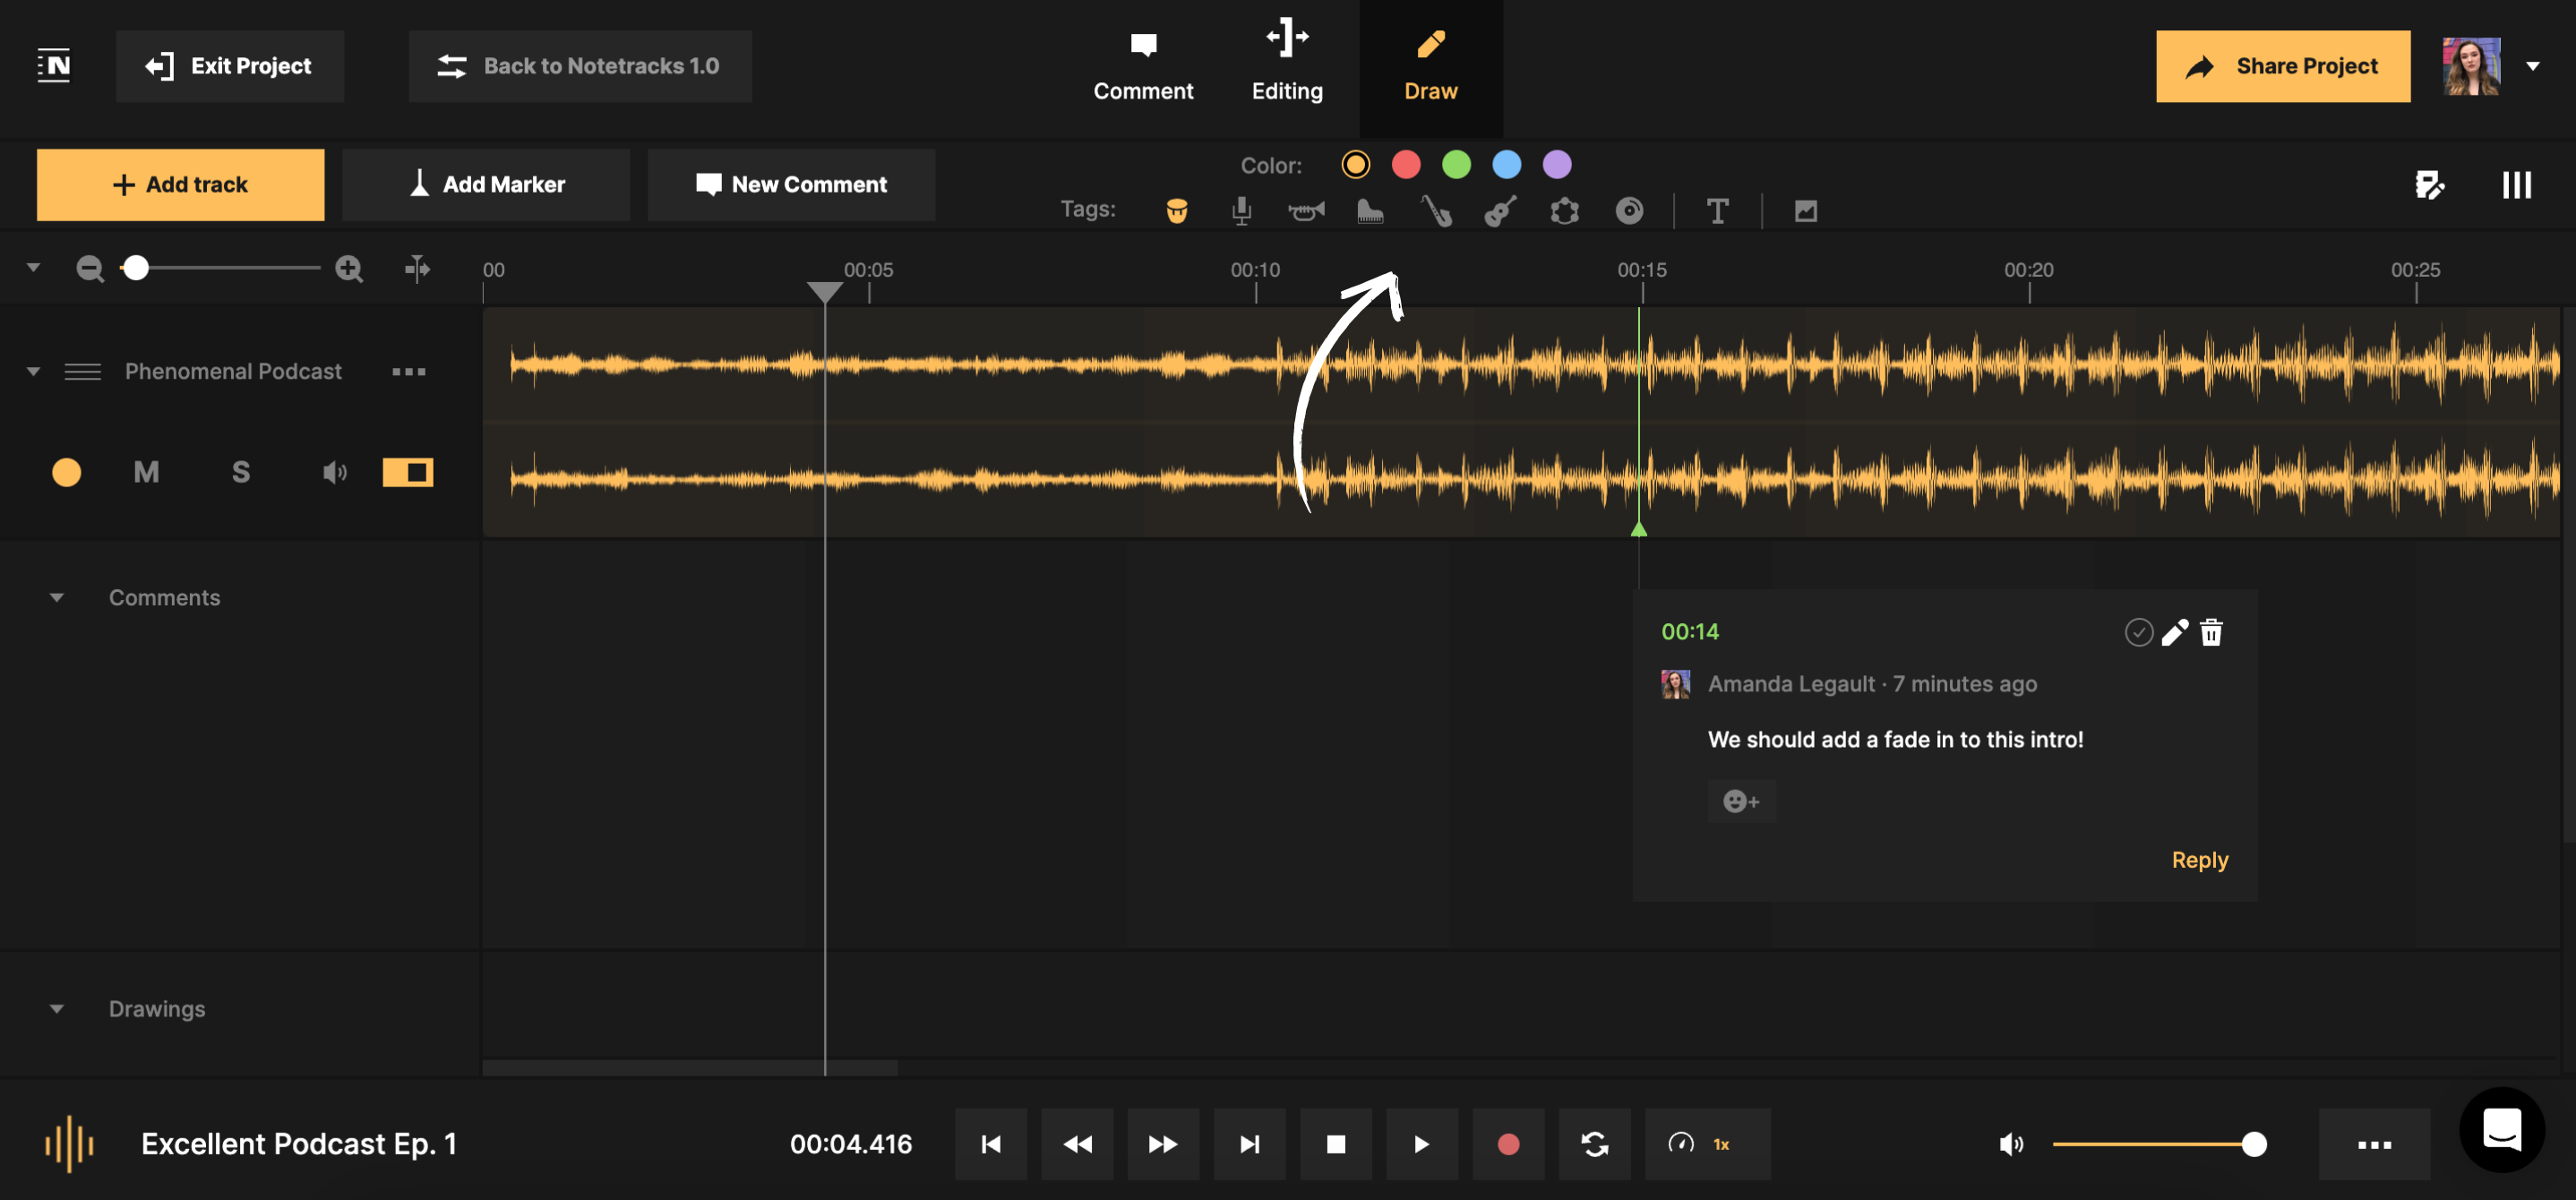Open the notes panel icon at top right

coord(2430,185)
